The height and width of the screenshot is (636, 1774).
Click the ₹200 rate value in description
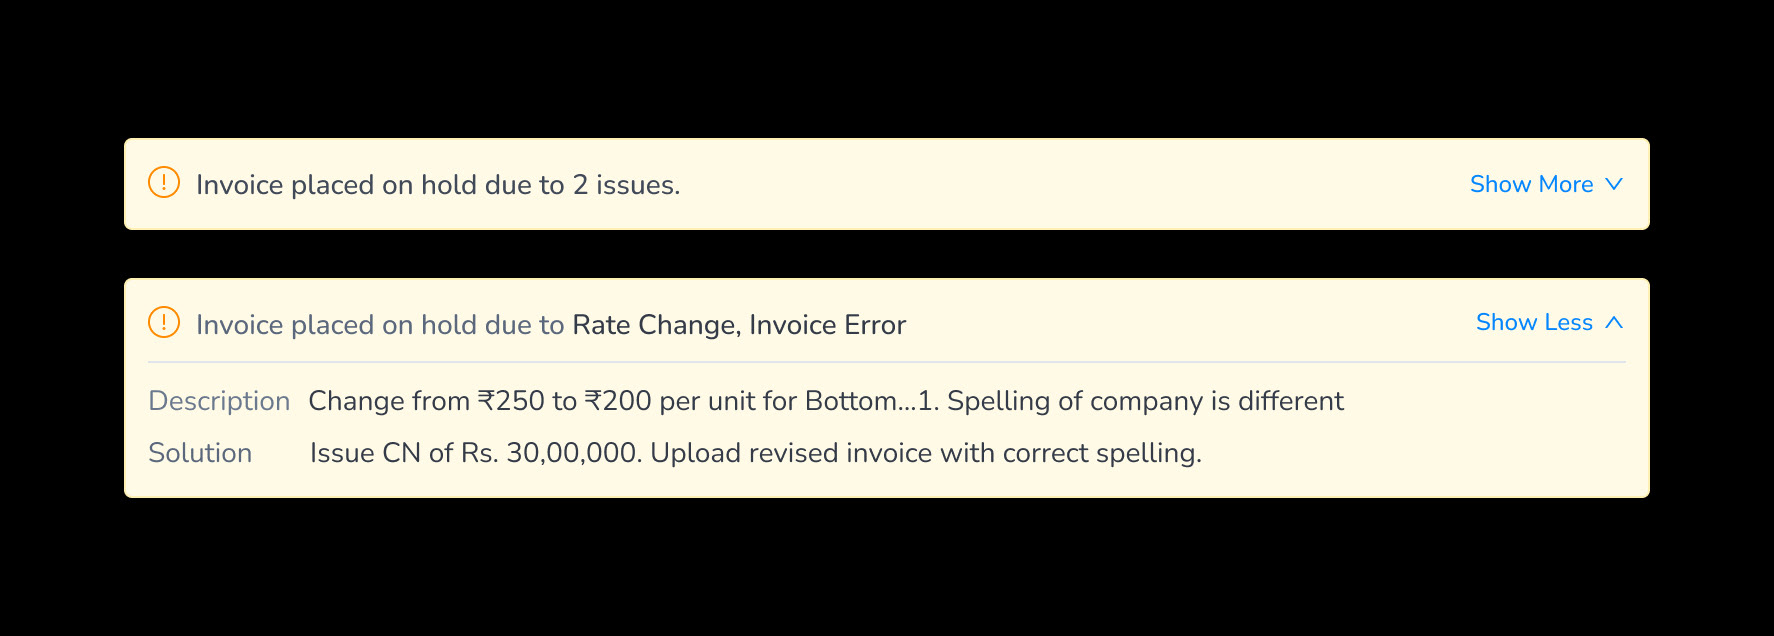point(618,401)
